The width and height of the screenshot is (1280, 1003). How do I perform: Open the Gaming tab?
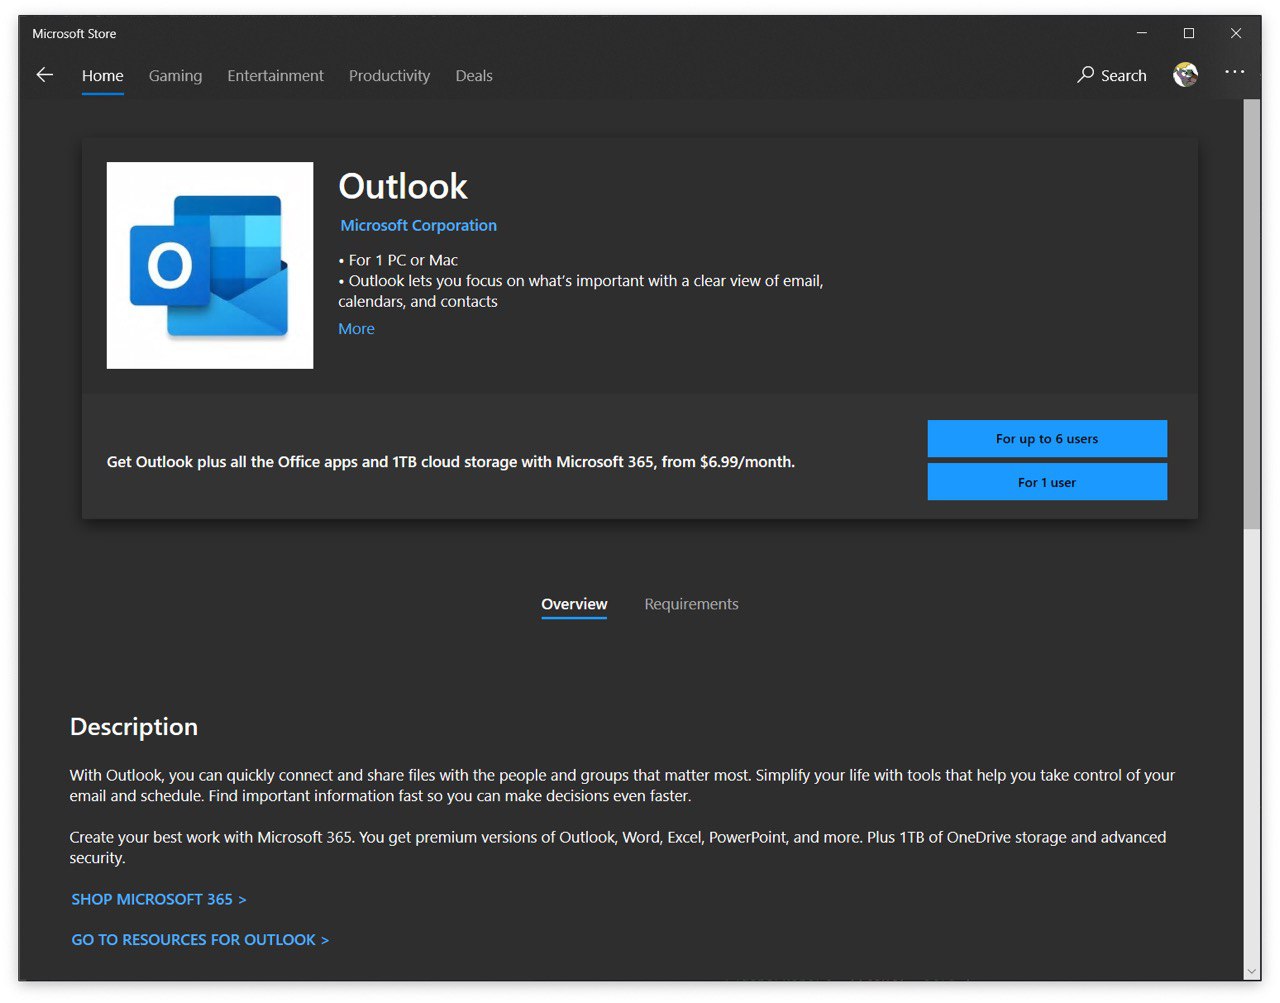coord(175,76)
